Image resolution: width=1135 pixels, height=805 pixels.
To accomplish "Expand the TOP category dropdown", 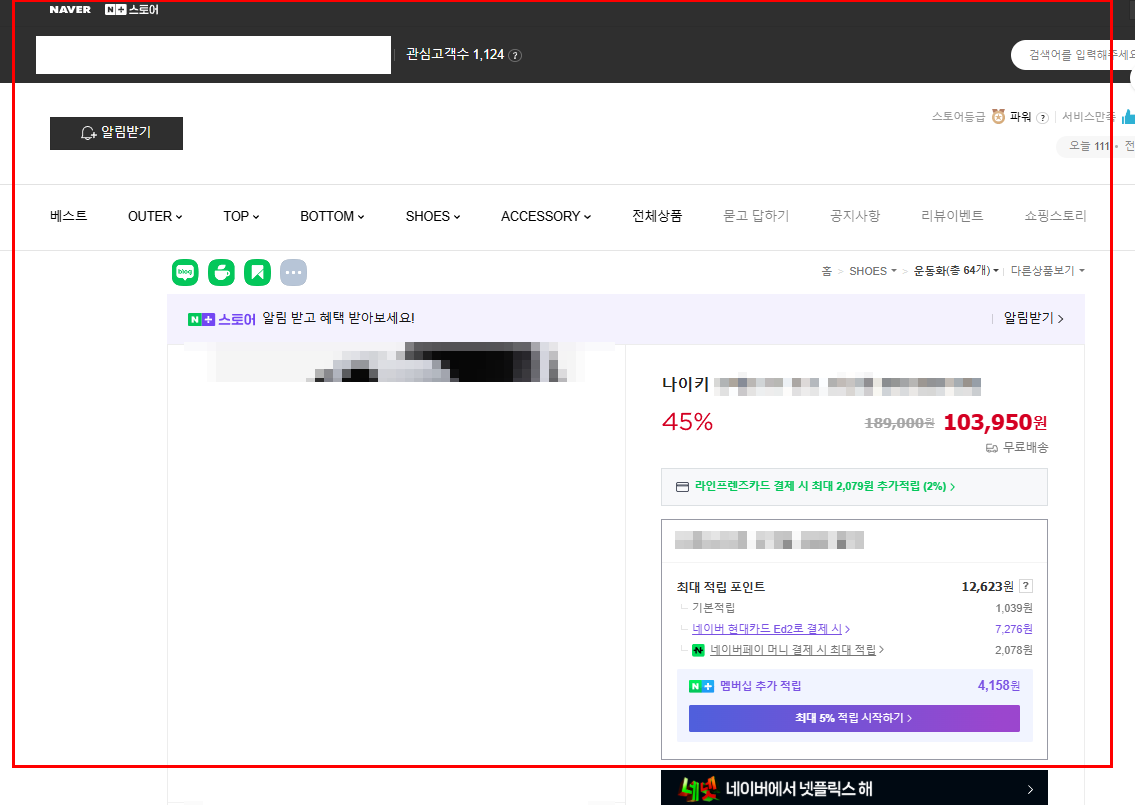I will [x=241, y=216].
